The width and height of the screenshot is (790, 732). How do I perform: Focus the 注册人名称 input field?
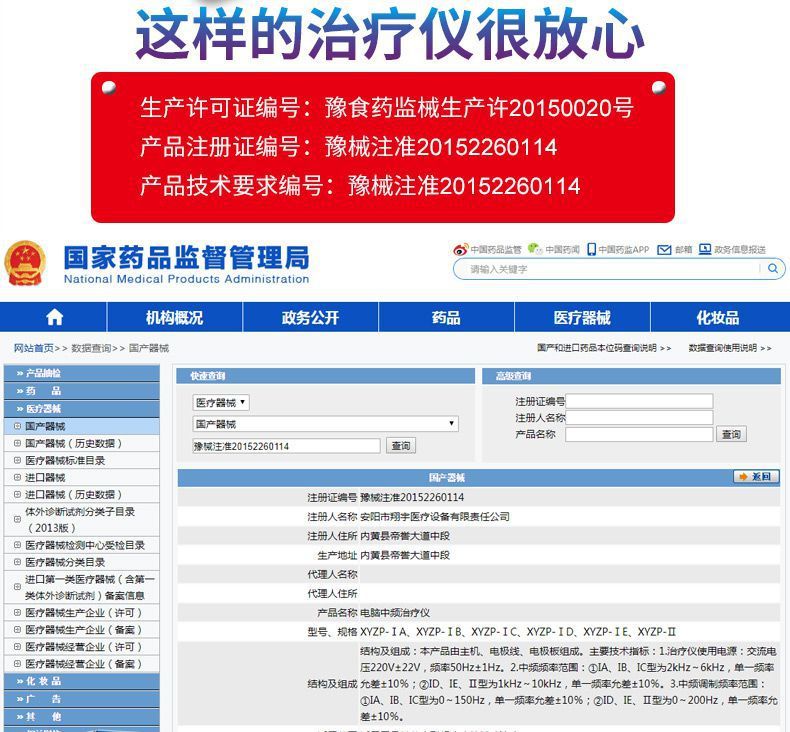[x=639, y=417]
